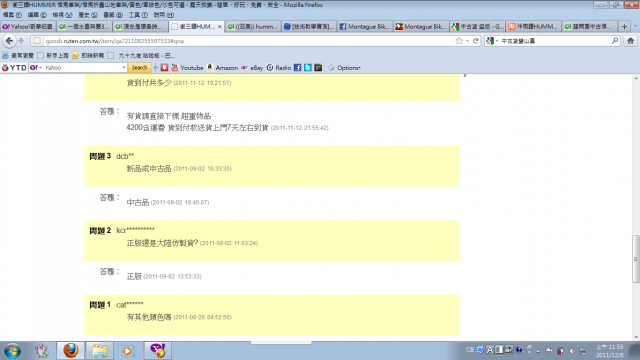The image size is (640, 360).
Task: Switch to the second tab with ruten icon
Action: coord(84,27)
